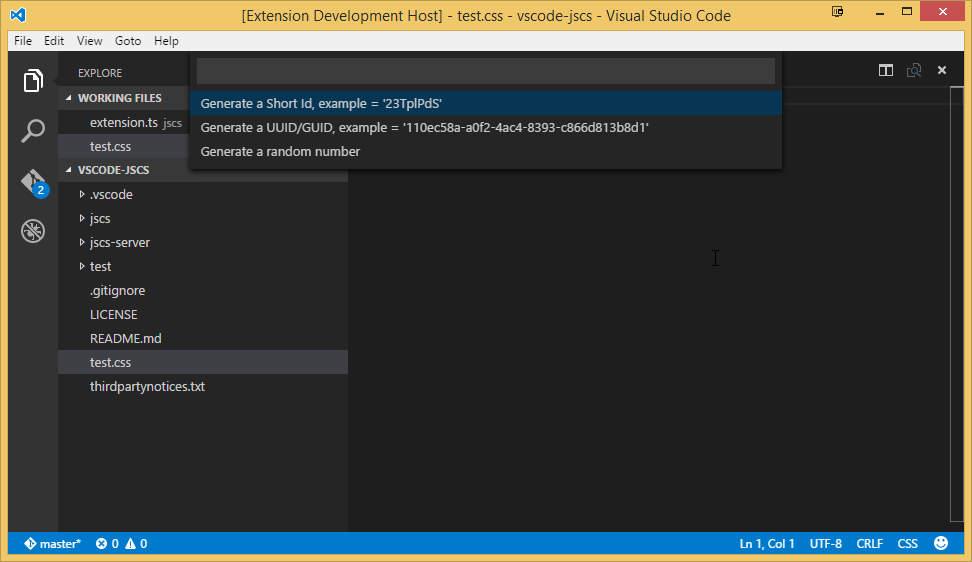Click the EXPLORE panel header
This screenshot has width=972, height=562.
coord(100,73)
